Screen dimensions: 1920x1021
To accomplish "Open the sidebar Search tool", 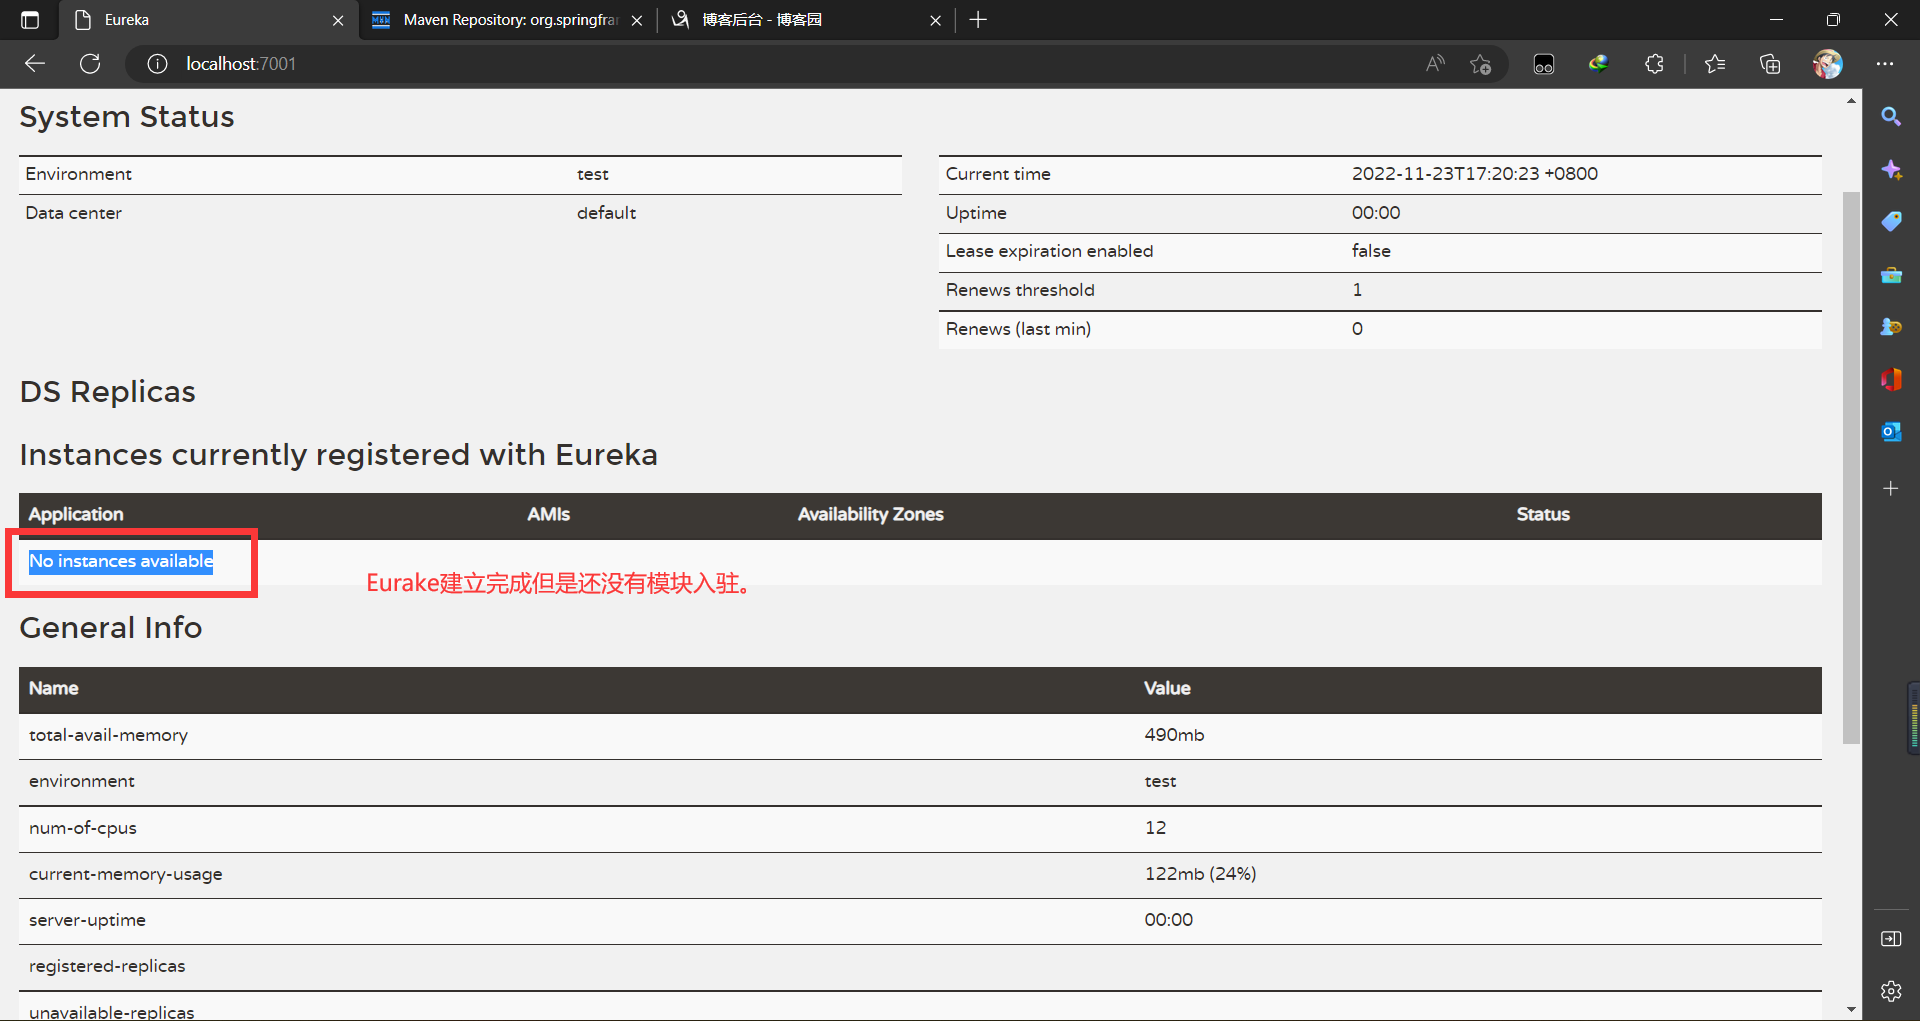I will (1891, 117).
